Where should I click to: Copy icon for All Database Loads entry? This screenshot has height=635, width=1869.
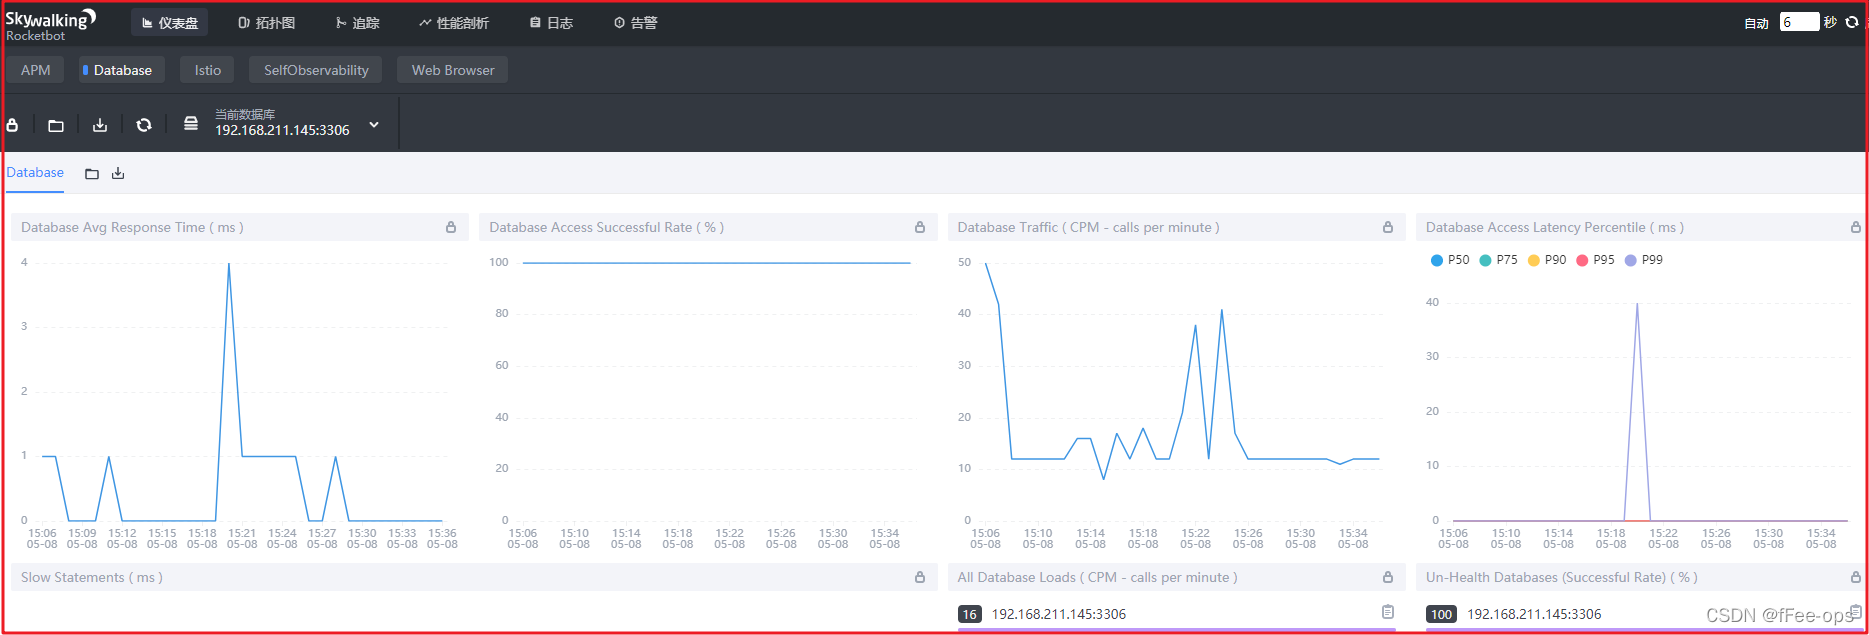[x=1388, y=612]
